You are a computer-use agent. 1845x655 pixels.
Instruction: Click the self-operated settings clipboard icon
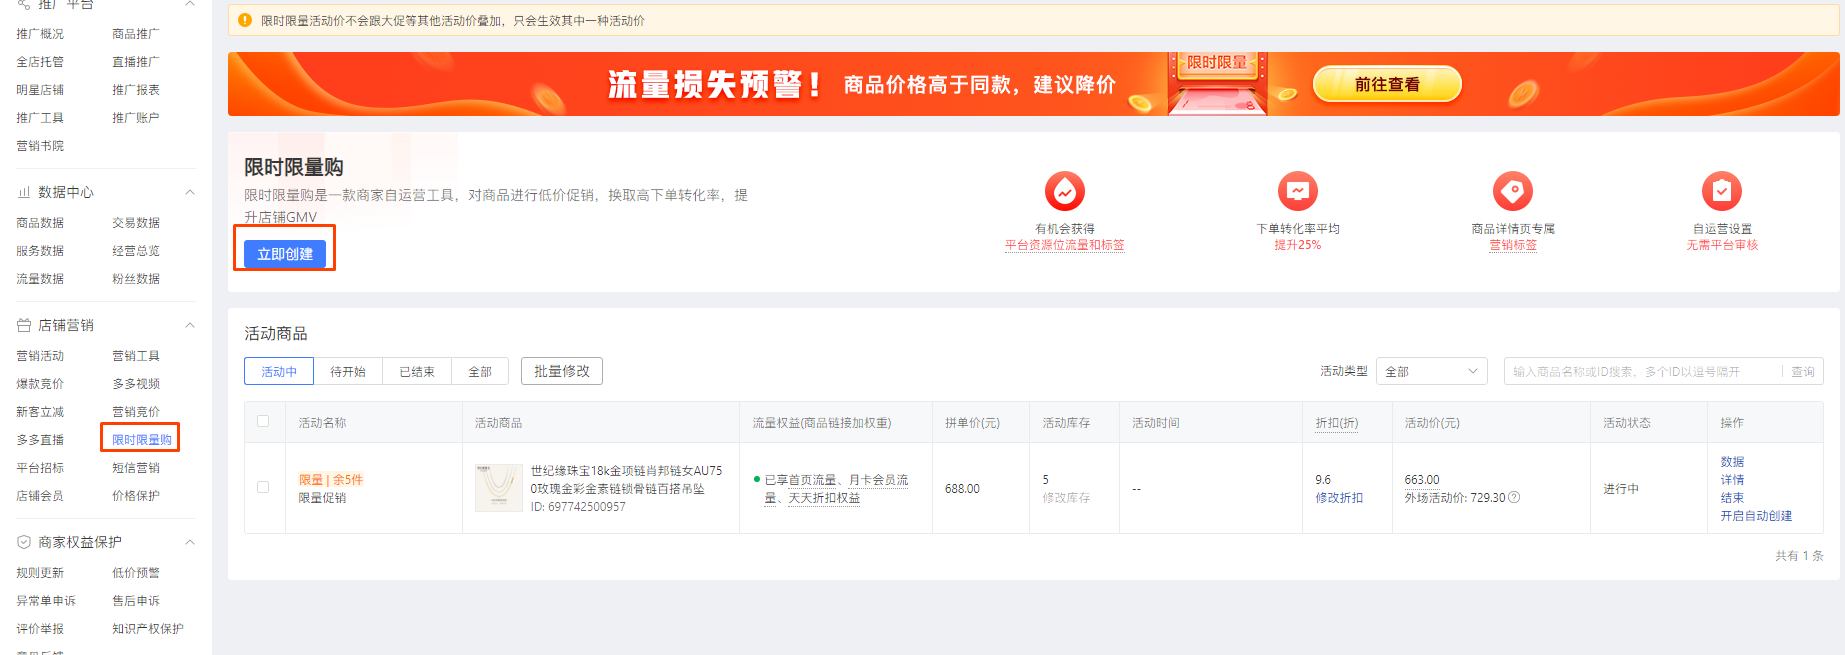(1721, 190)
